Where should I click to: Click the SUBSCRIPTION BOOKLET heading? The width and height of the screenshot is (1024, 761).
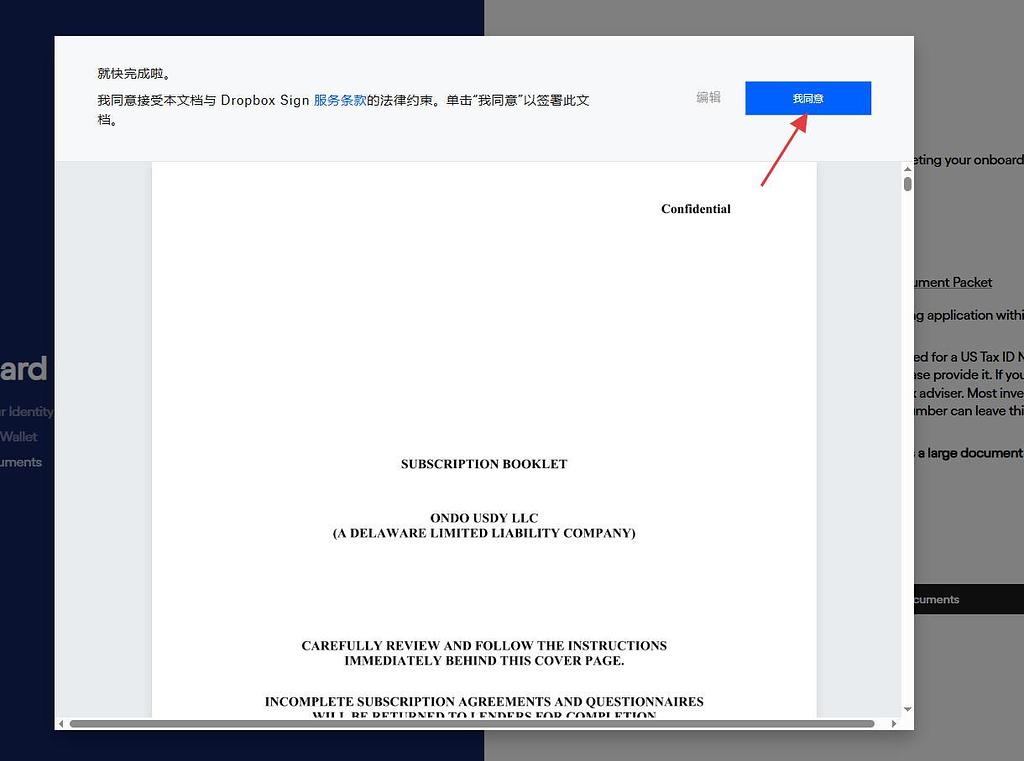[x=484, y=464]
